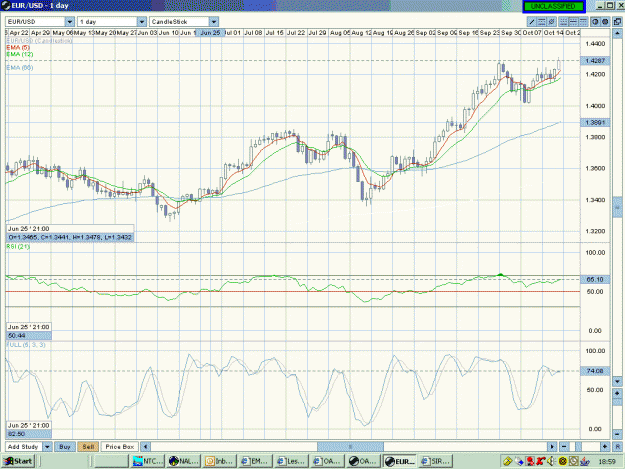Switch to the NTC taskbar window
This screenshot has width=625, height=469.
[x=148, y=461]
